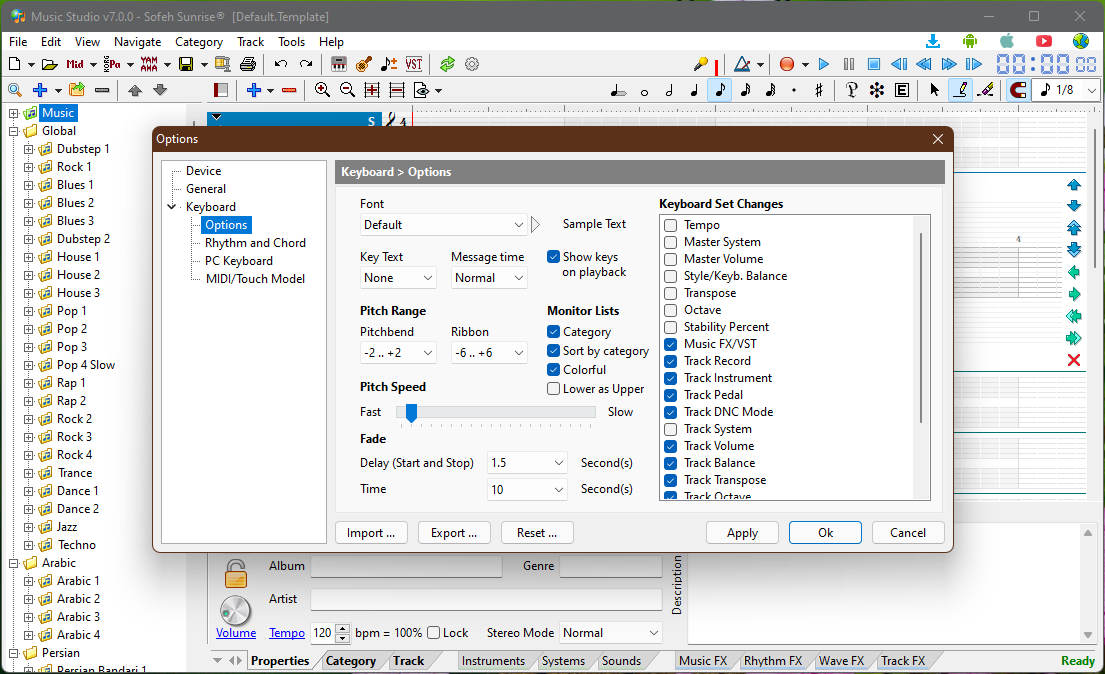Click the metronome icon
This screenshot has height=674, width=1105.
742,64
